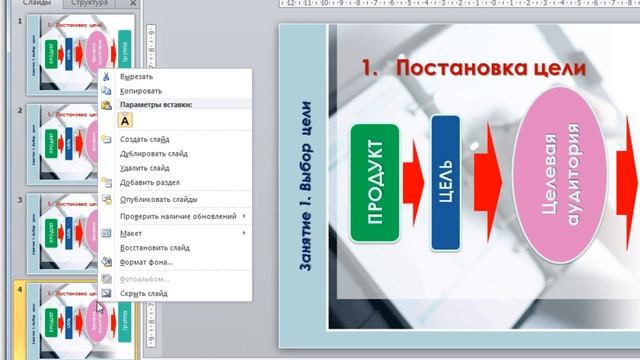Click the clipboard Paste Options icon

pos(107,105)
